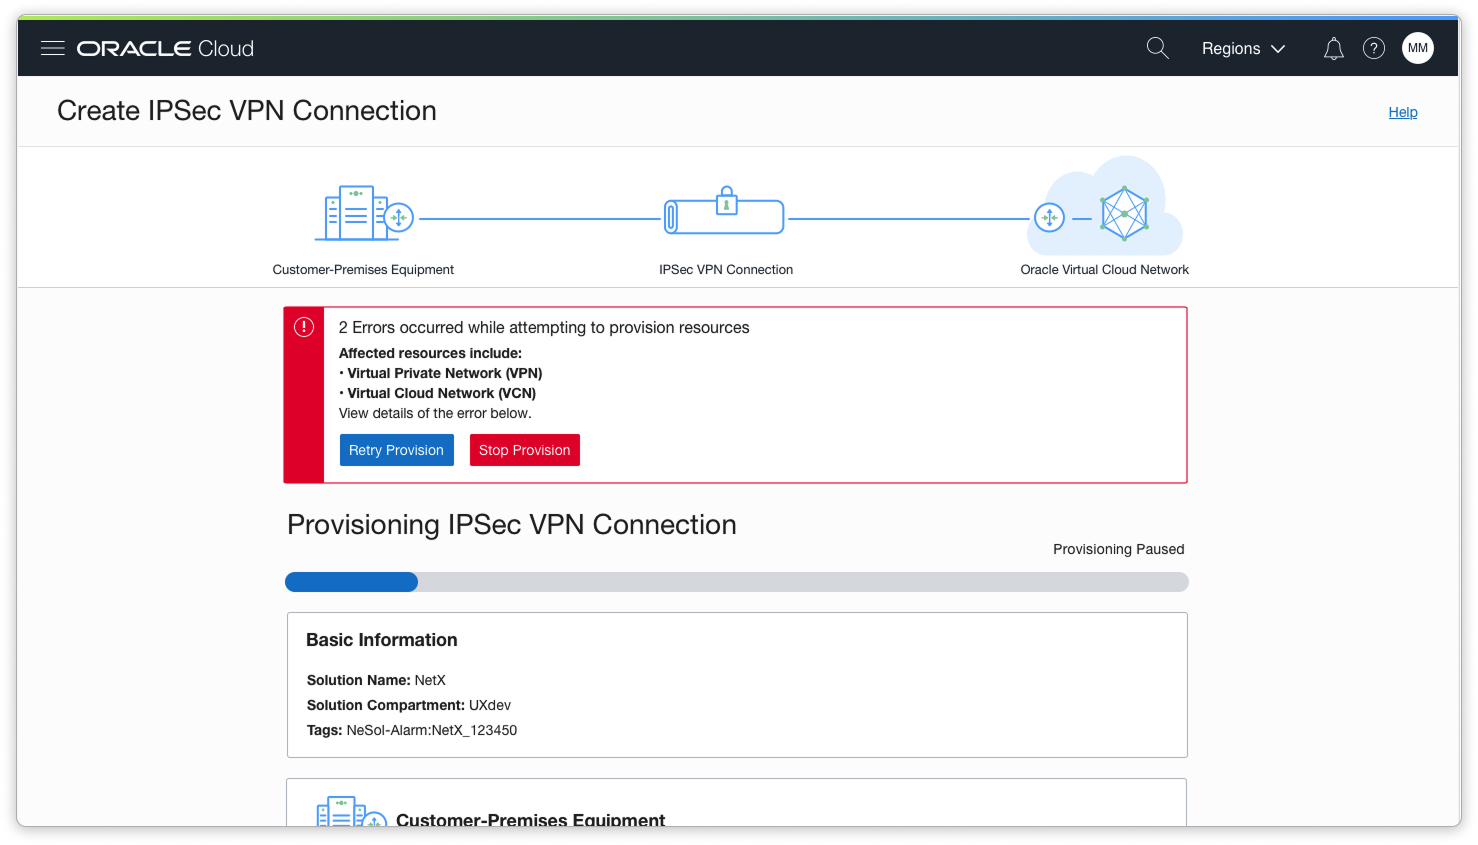Image resolution: width=1478 pixels, height=845 pixels.
Task: Click the Oracle Cloud logo
Action: click(165, 48)
